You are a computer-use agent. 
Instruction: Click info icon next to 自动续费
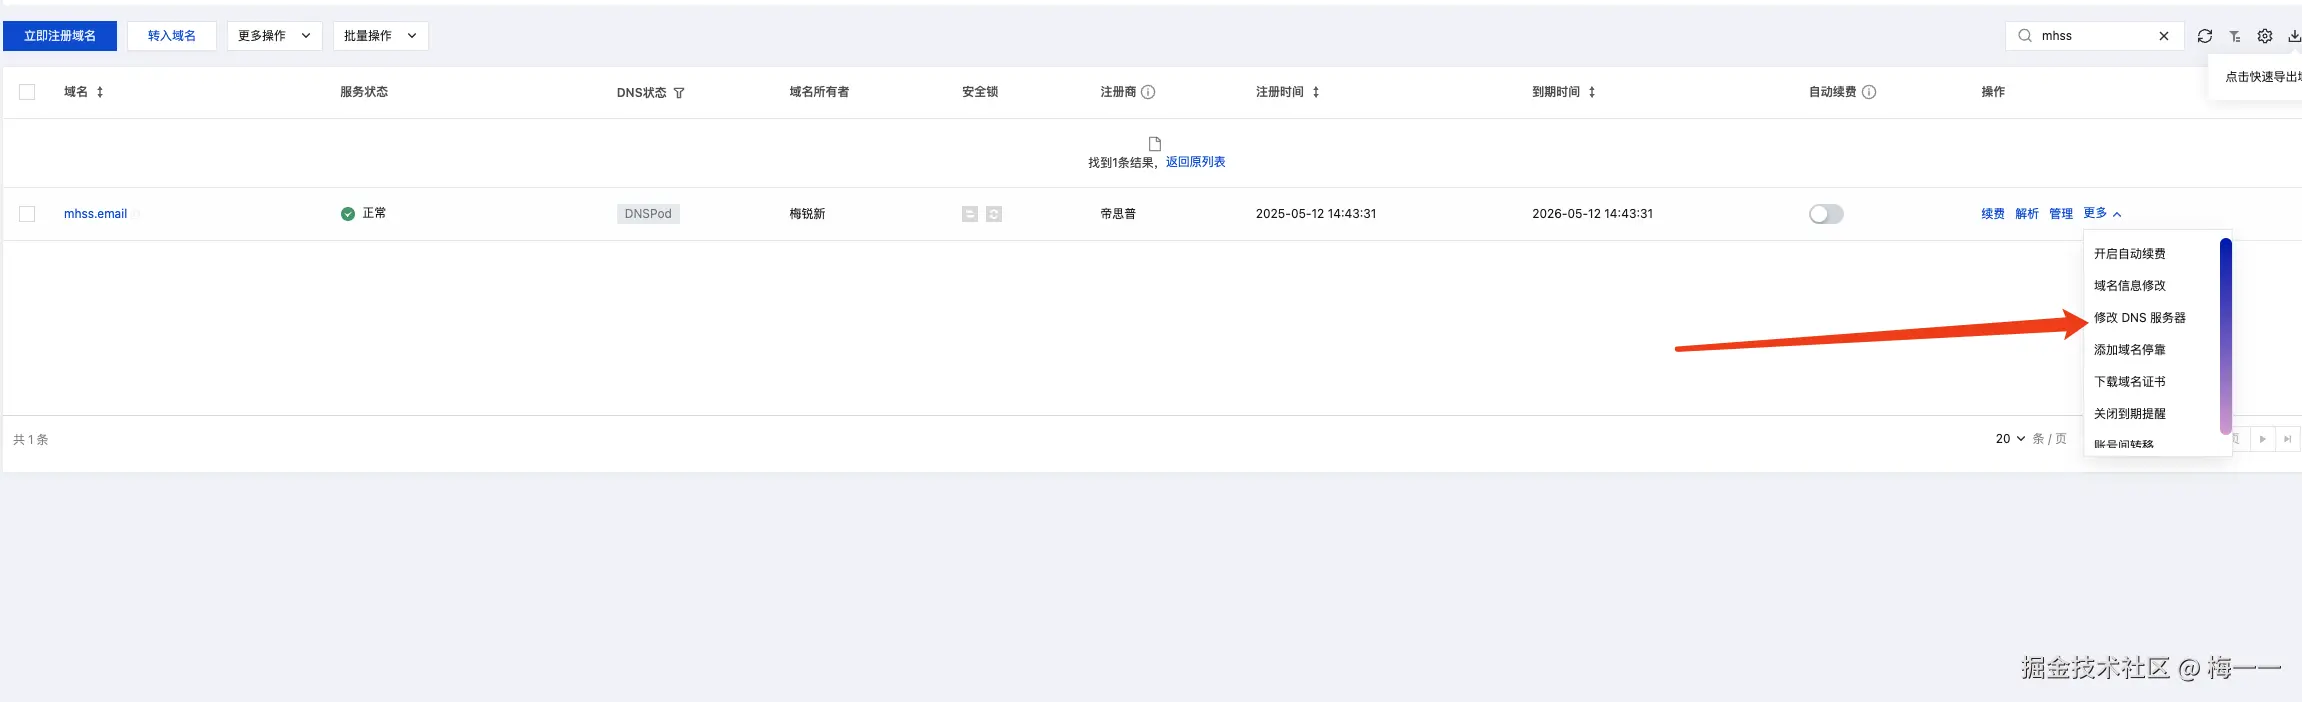click(1869, 92)
